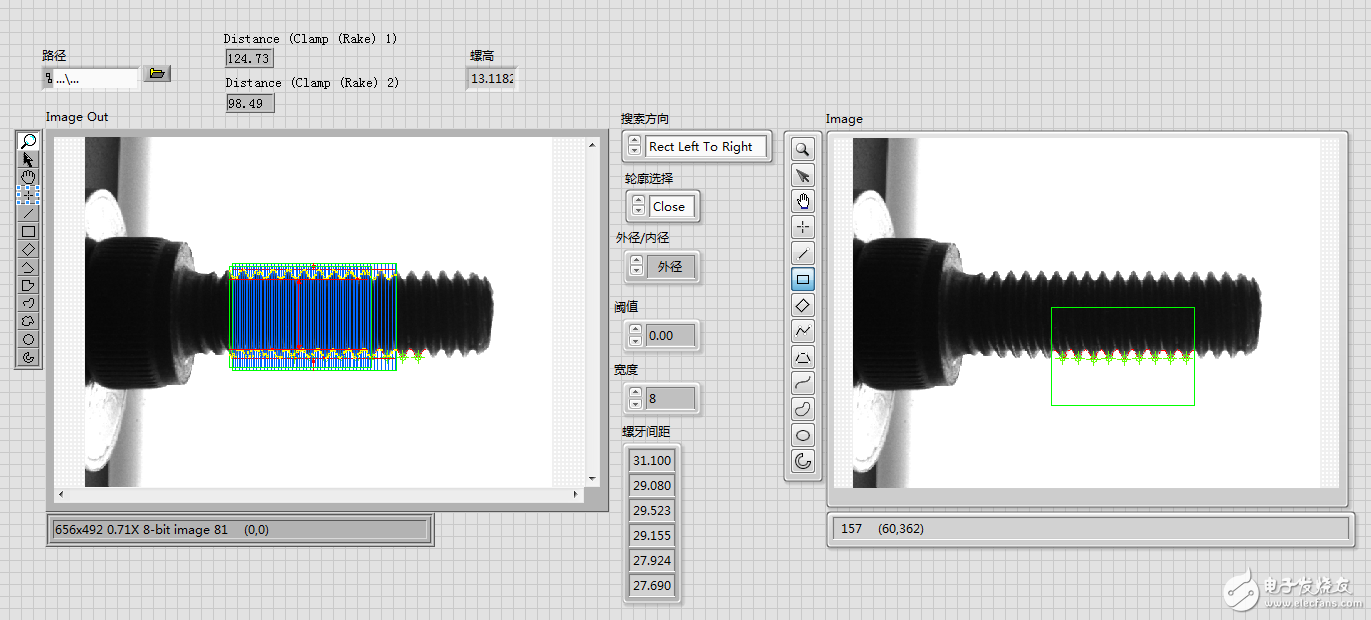
Task: Select the Pan hand tool in Image Out palette
Action: tap(29, 177)
